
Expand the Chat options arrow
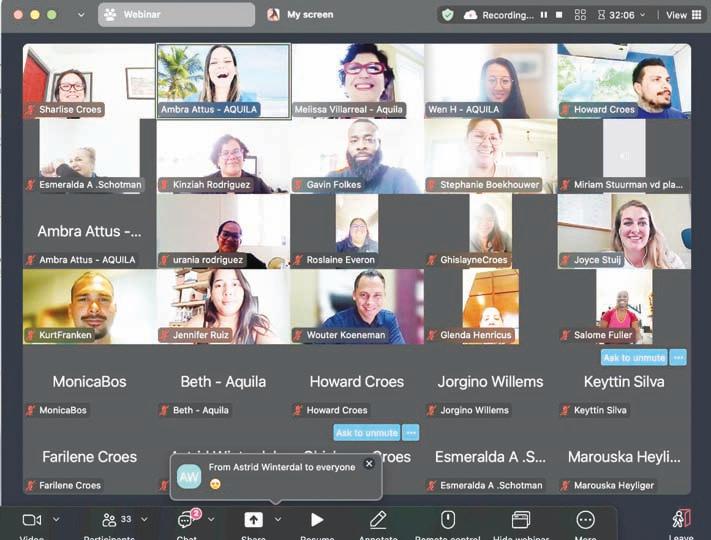tap(211, 519)
